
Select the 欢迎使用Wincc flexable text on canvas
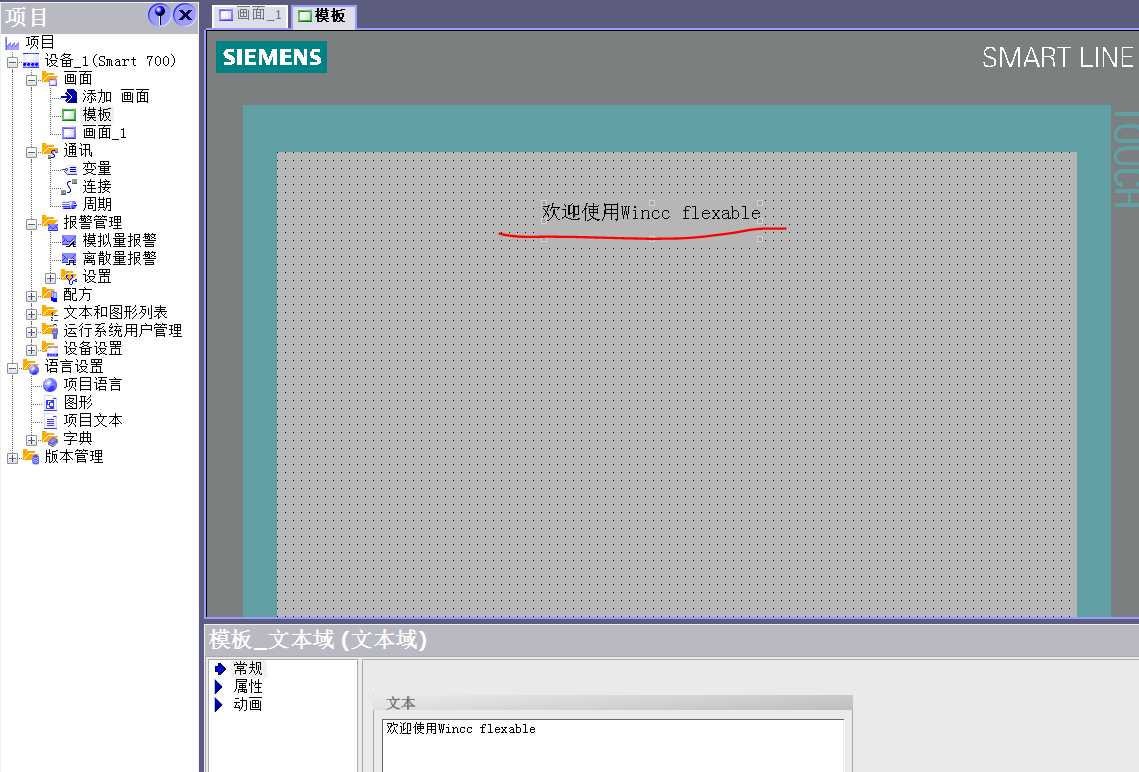pyautogui.click(x=651, y=213)
